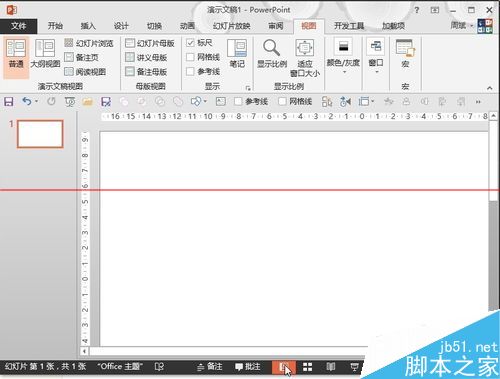The width and height of the screenshot is (500, 379).
Task: Click the reading view icon in status bar
Action: 330,367
